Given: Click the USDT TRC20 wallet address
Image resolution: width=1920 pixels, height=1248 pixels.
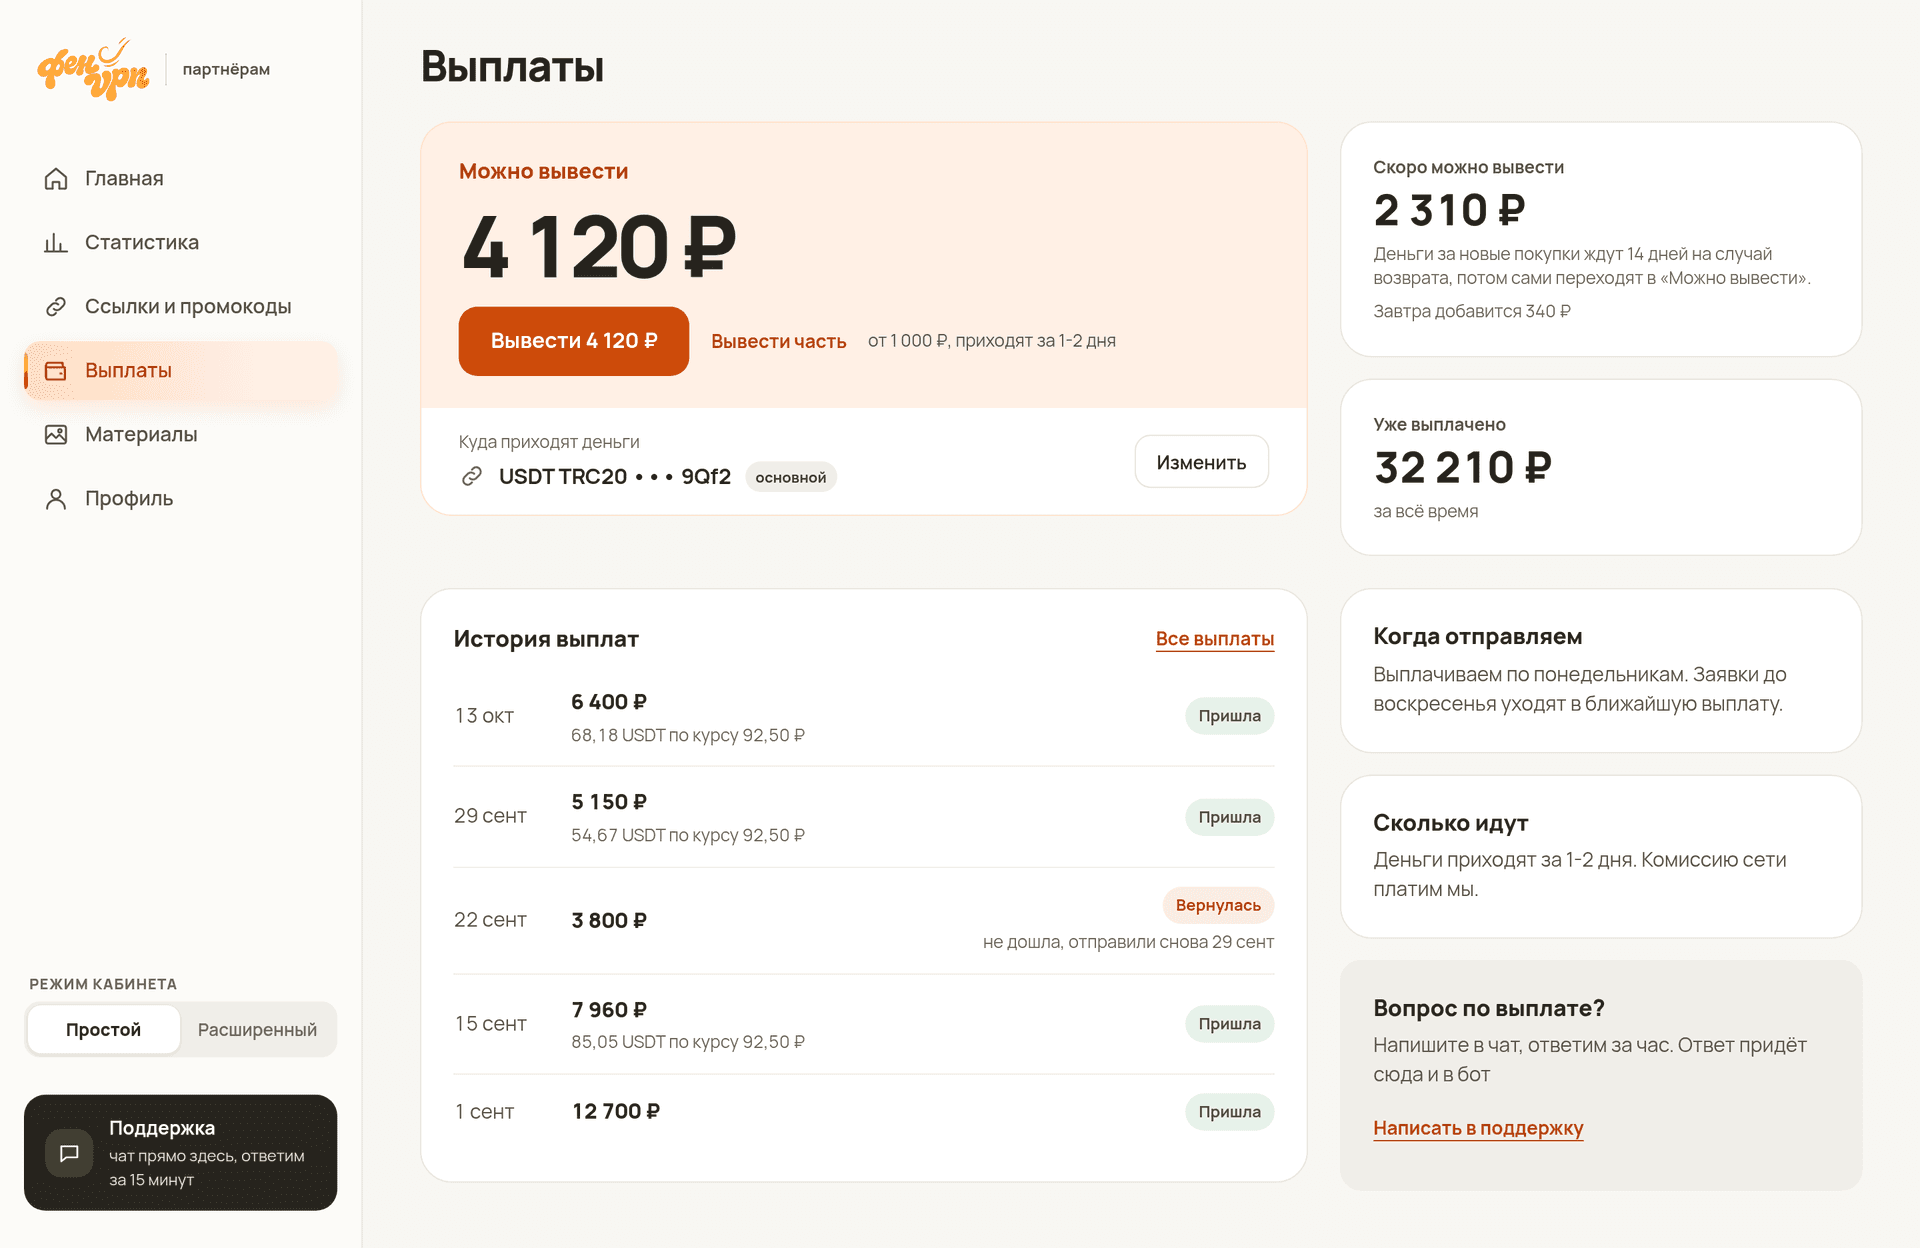Looking at the screenshot, I should tap(614, 476).
